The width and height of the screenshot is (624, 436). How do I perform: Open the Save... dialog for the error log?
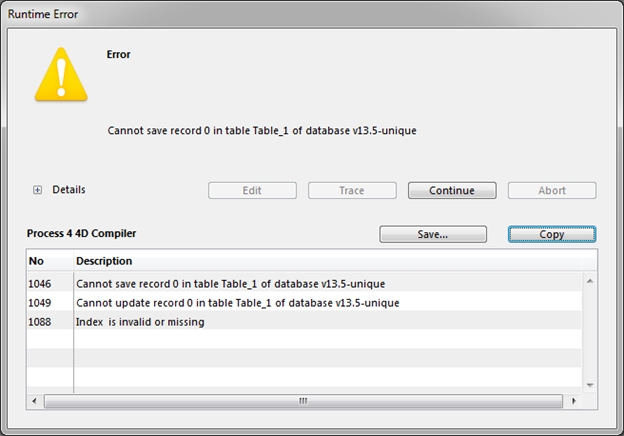(x=432, y=234)
